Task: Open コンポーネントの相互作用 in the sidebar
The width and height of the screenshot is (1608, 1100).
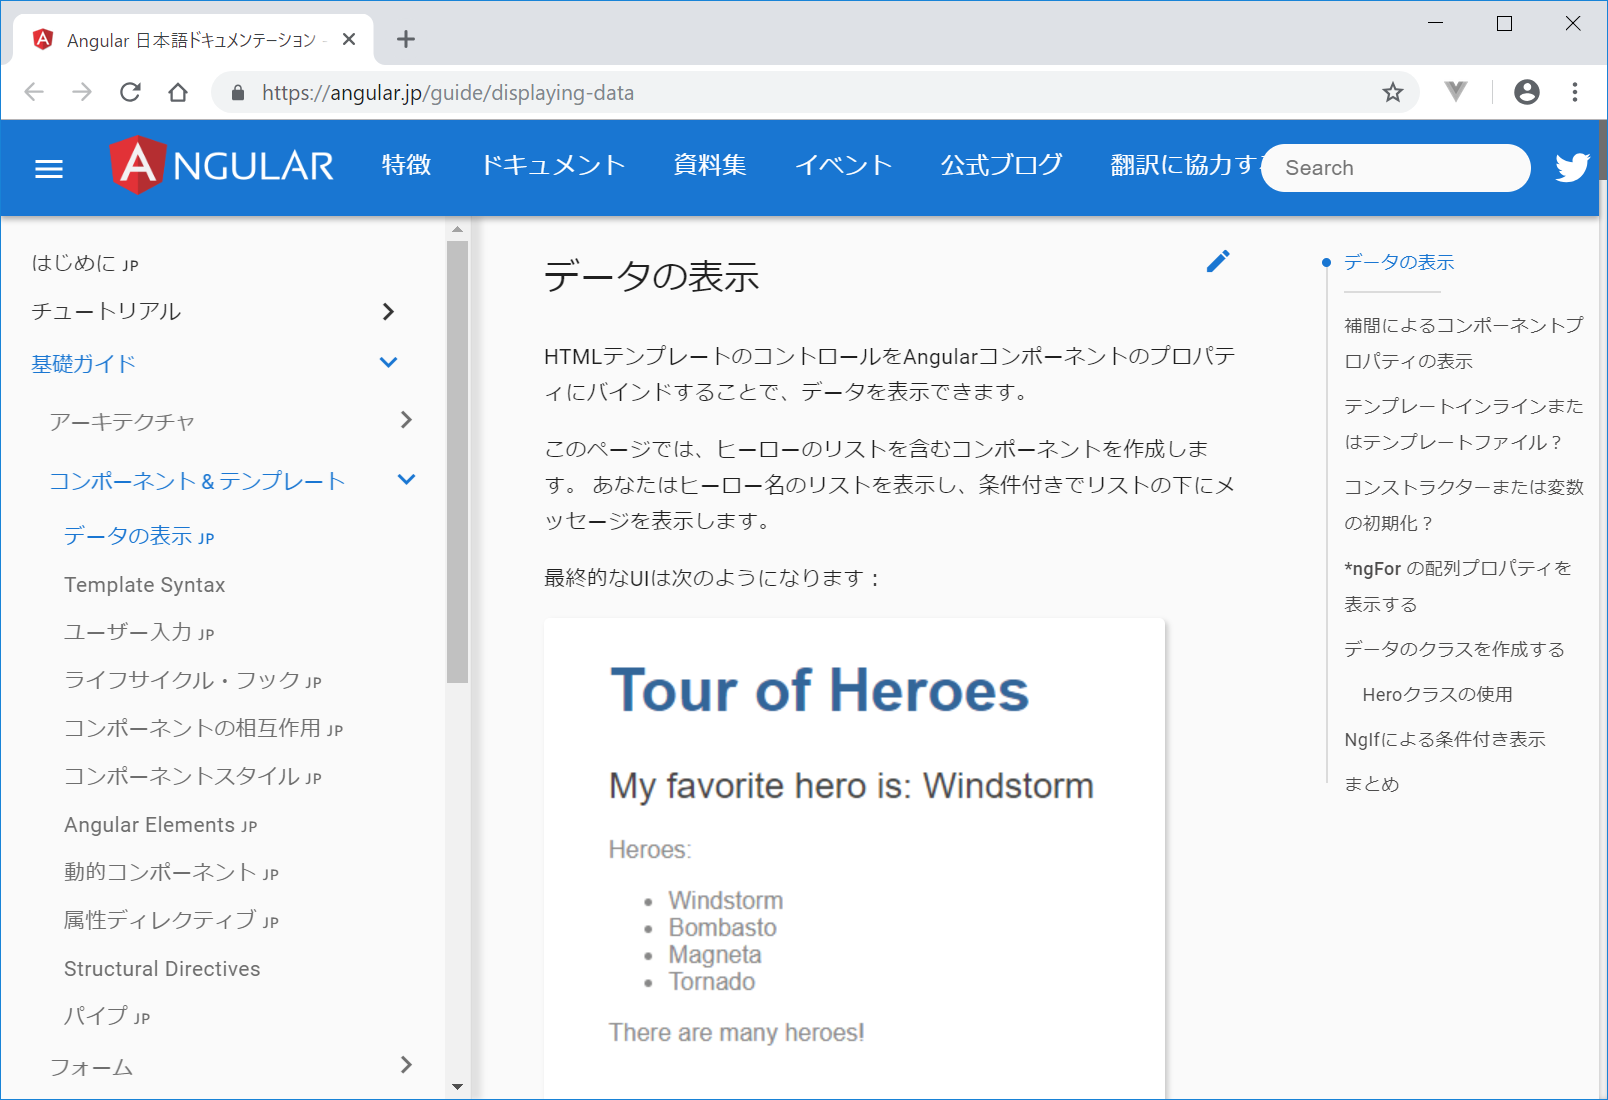Action: (x=204, y=728)
